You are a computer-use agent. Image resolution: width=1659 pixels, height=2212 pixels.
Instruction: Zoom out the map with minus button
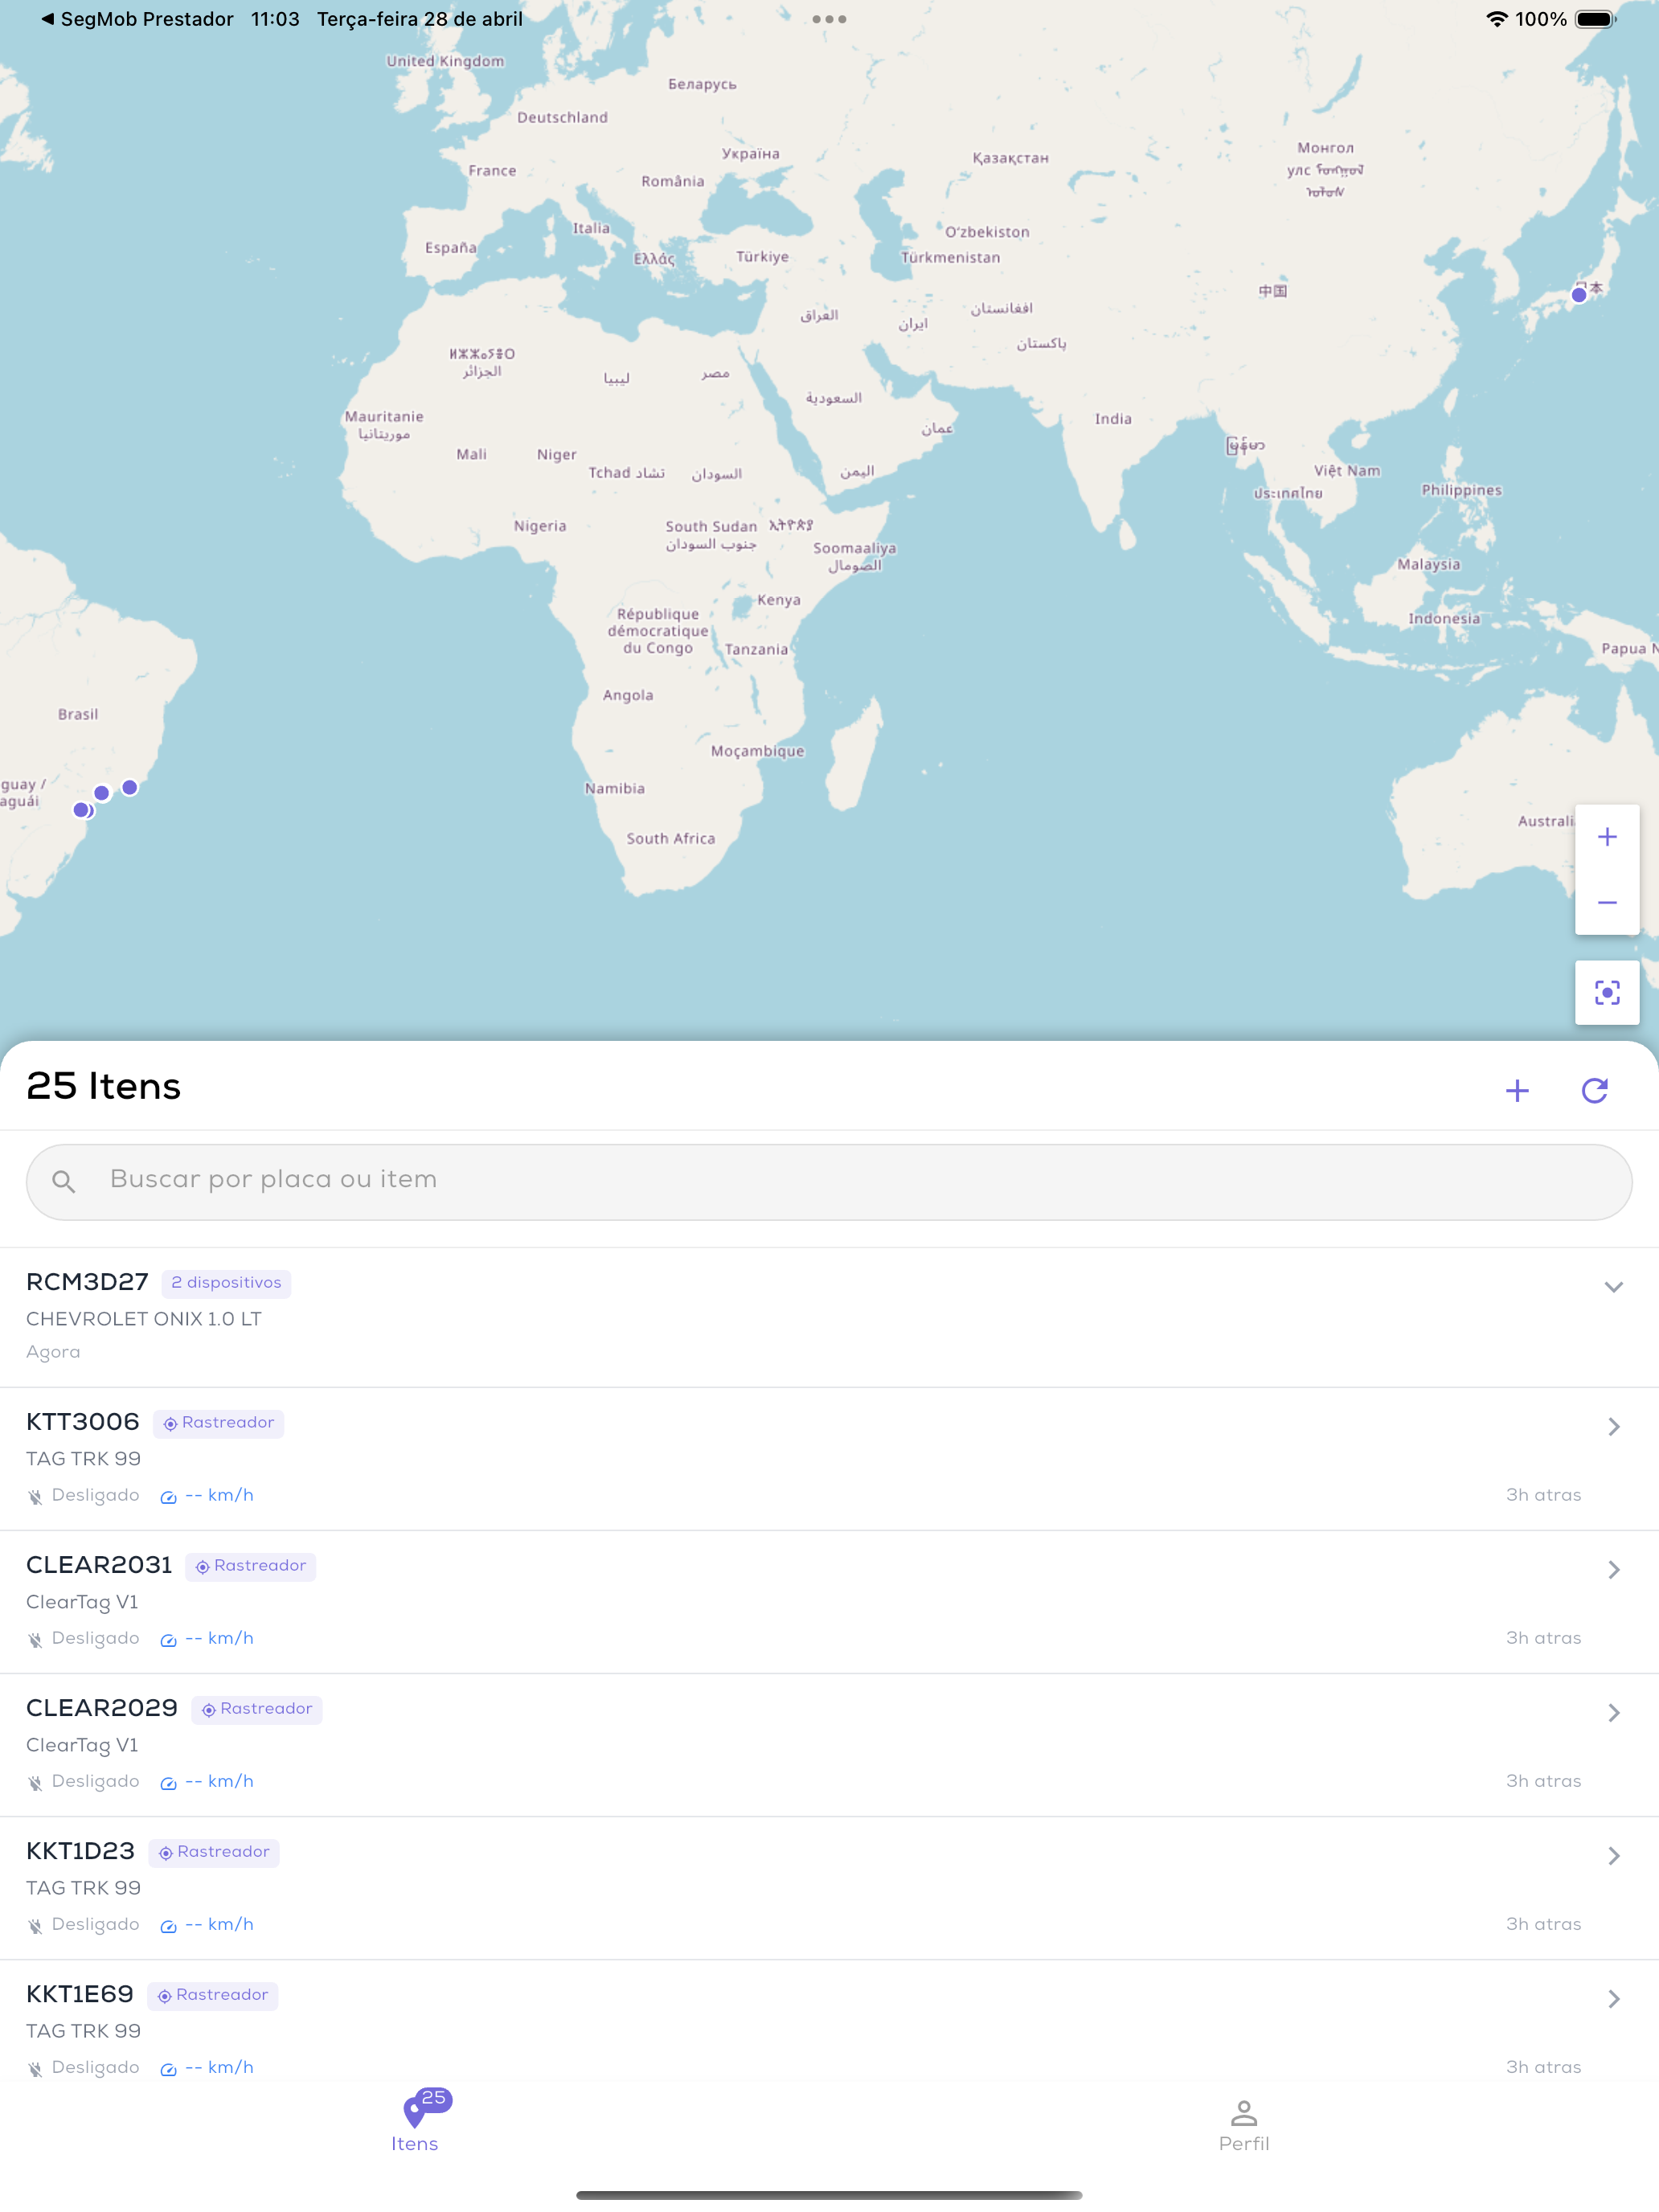[1606, 903]
